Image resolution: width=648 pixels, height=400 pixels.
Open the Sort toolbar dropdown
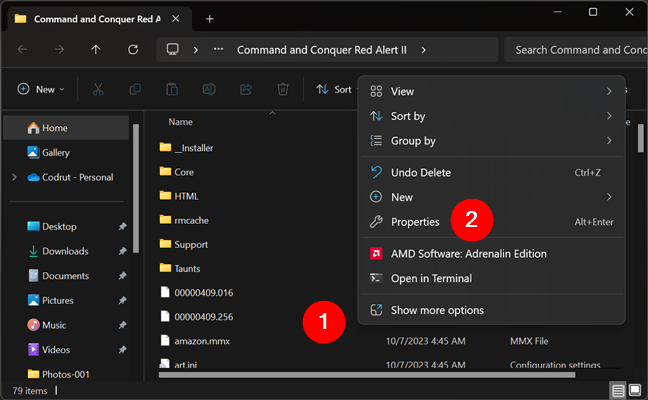tap(334, 89)
